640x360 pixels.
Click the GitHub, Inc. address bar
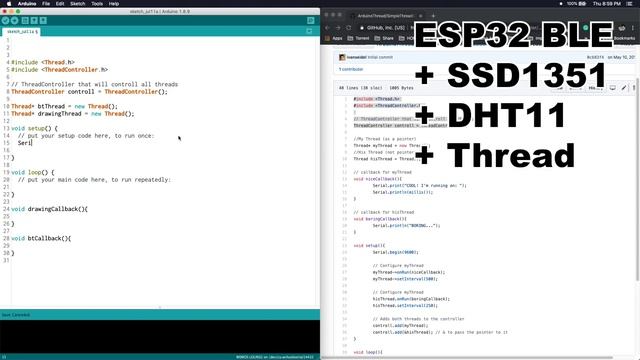(386, 28)
